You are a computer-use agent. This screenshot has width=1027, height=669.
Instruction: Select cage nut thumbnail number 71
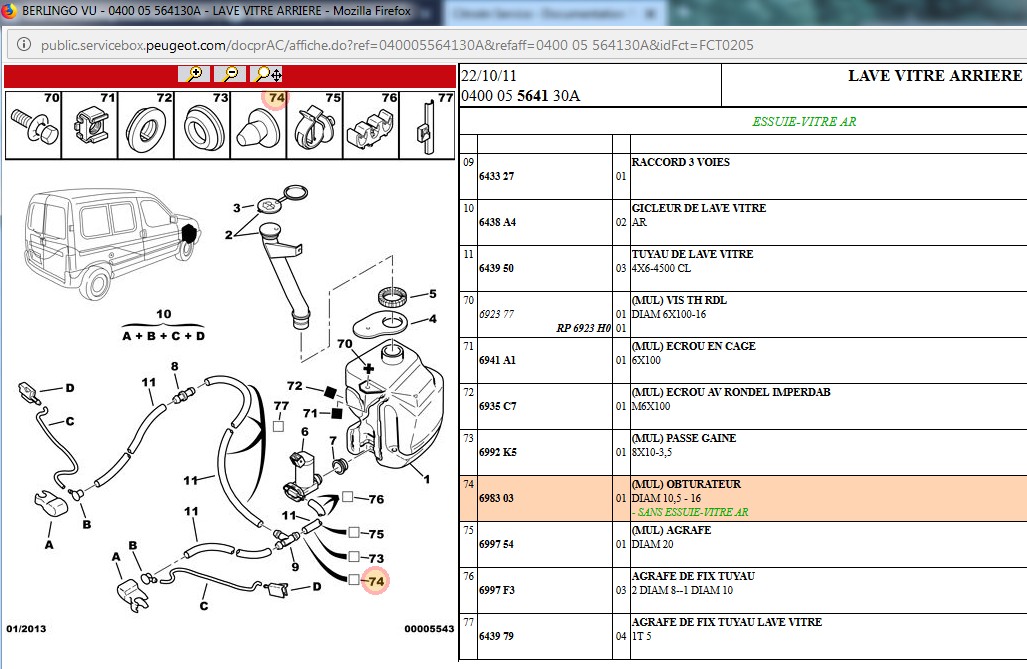click(x=89, y=125)
